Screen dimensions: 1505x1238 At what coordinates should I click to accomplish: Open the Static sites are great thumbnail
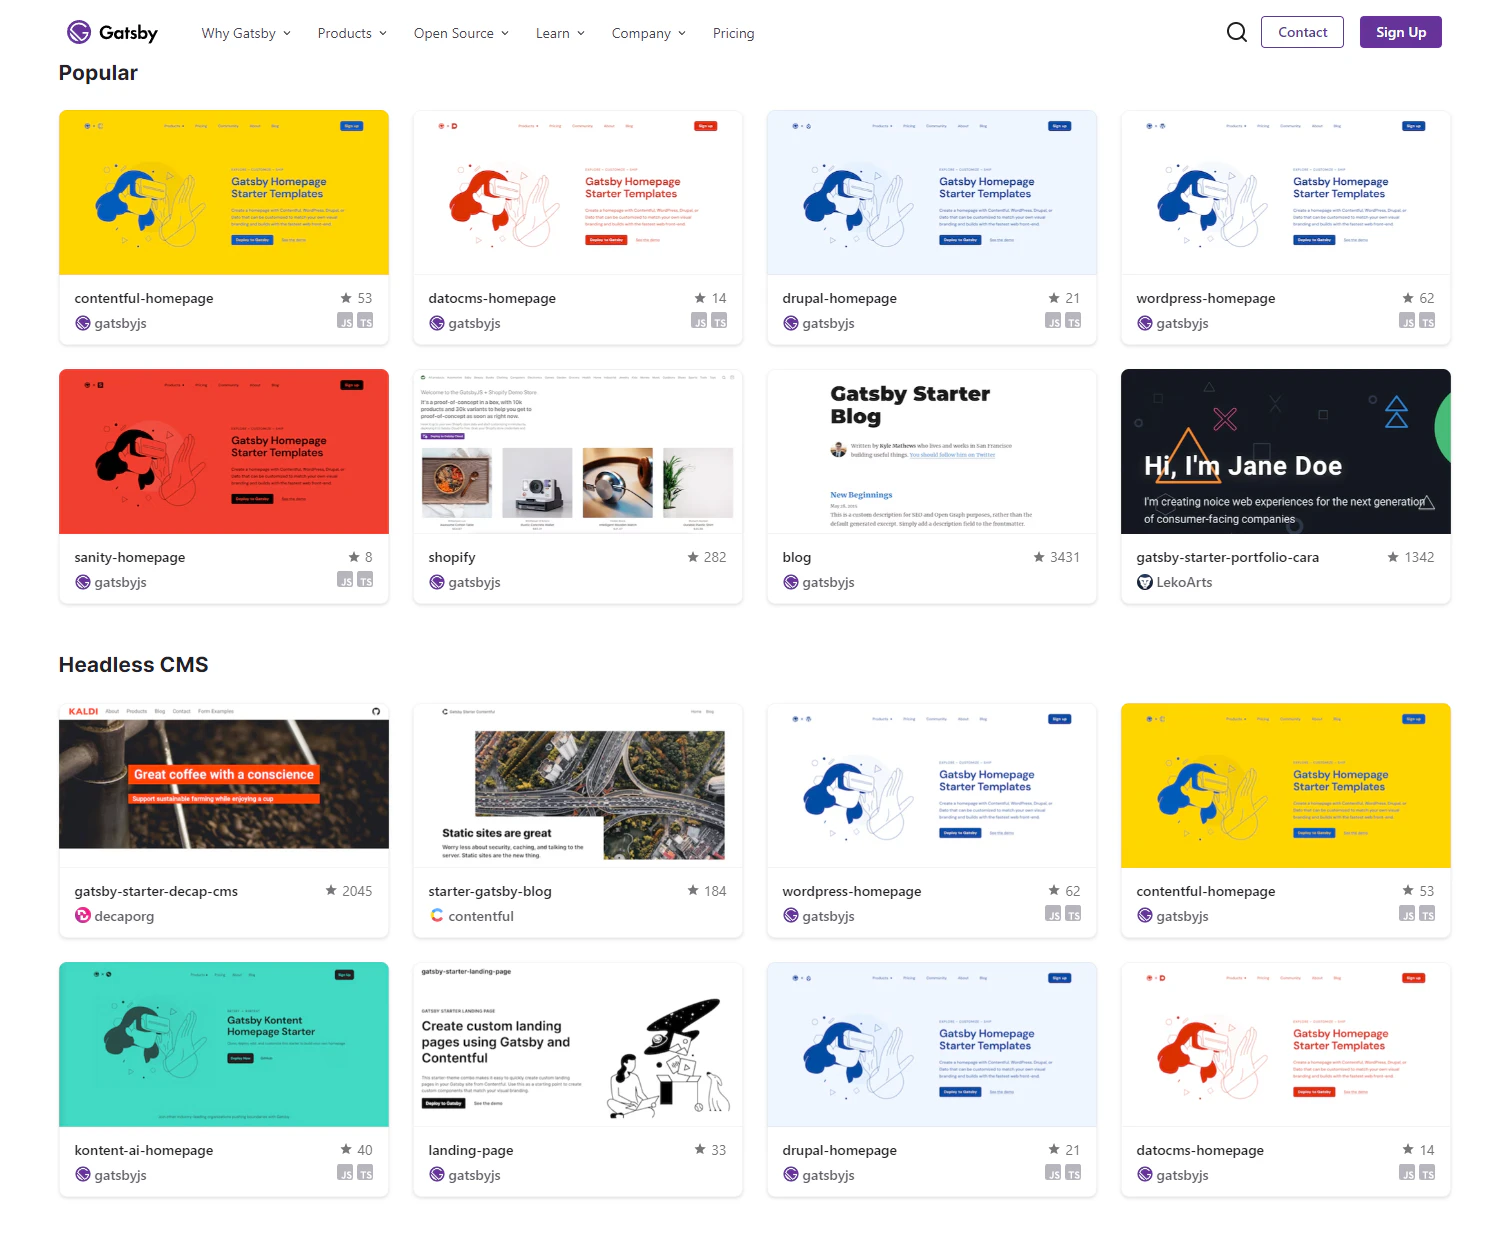coord(578,785)
